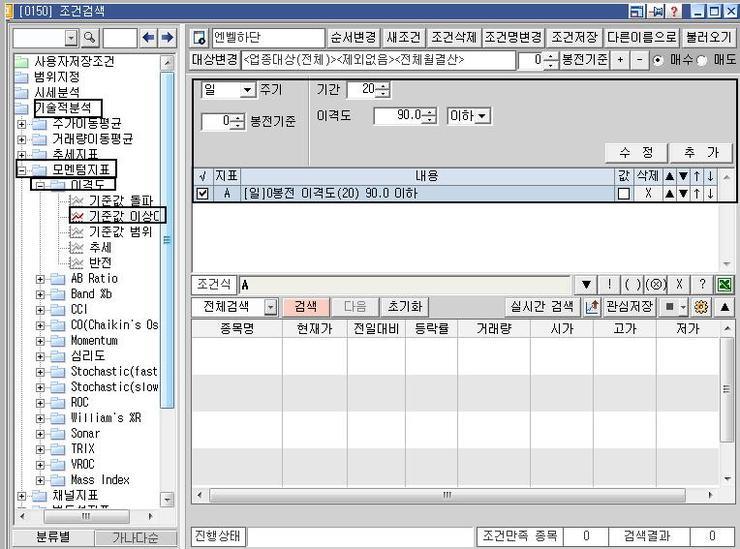Click the chart icon beside 실시간 검색
The width and height of the screenshot is (740, 549).
[x=591, y=307]
